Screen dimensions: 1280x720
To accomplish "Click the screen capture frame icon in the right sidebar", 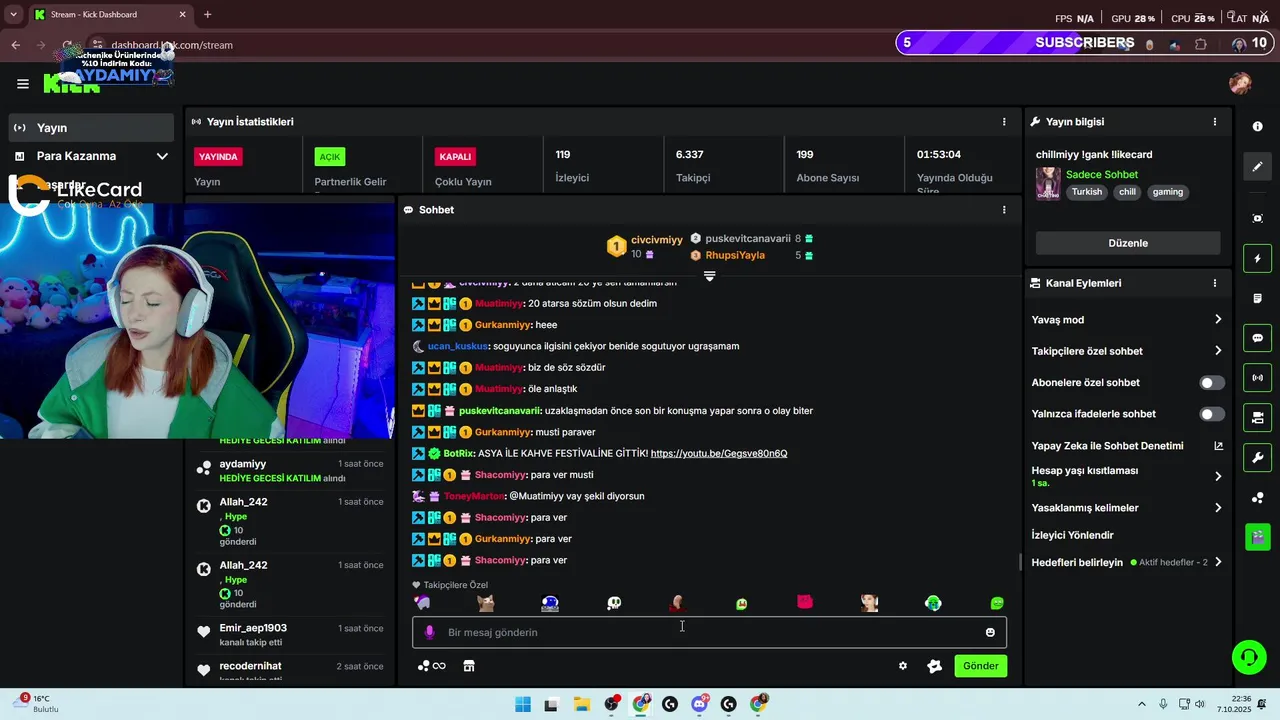I will coord(1257,219).
